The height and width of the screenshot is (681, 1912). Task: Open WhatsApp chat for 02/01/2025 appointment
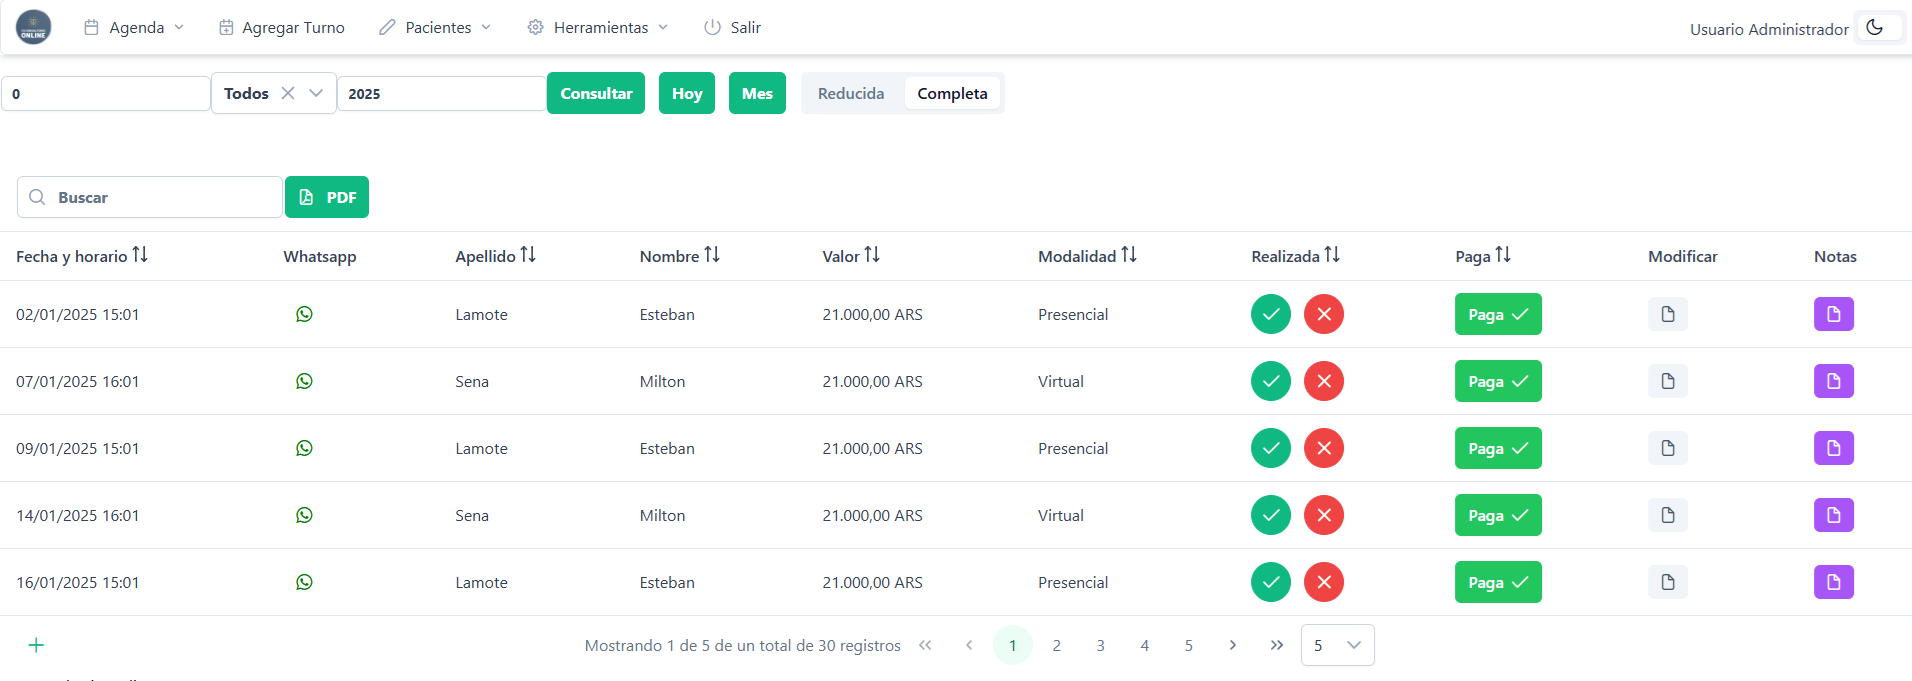pyautogui.click(x=304, y=314)
